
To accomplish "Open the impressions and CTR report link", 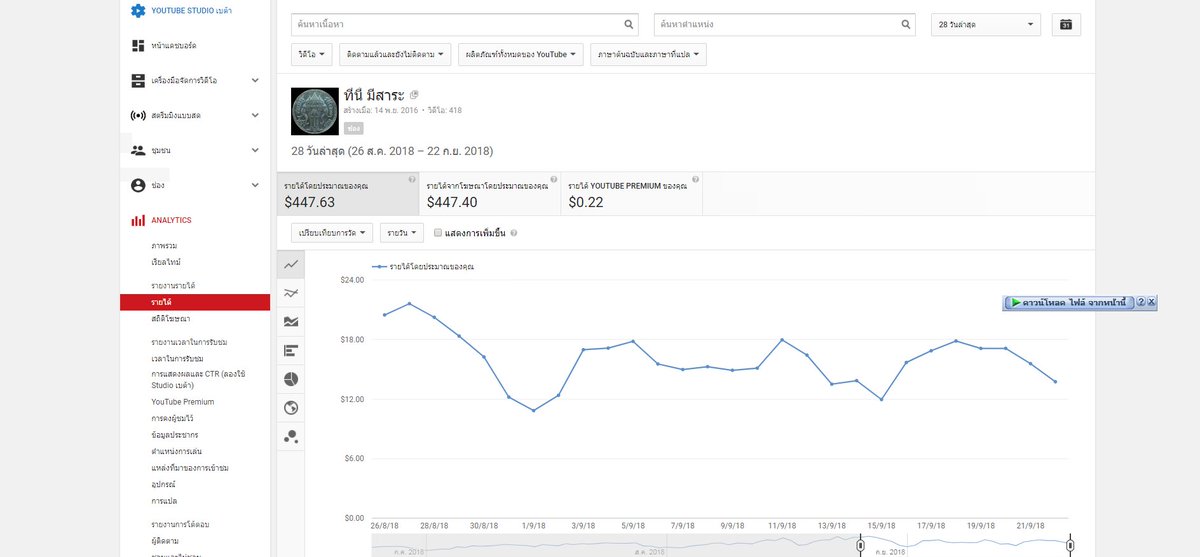I will 198,379.
